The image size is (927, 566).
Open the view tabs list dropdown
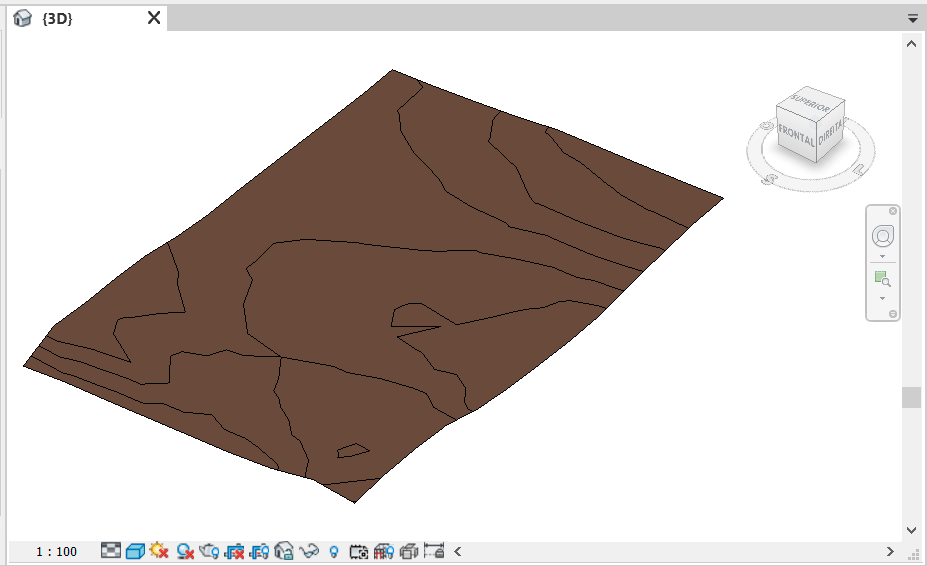pyautogui.click(x=912, y=18)
